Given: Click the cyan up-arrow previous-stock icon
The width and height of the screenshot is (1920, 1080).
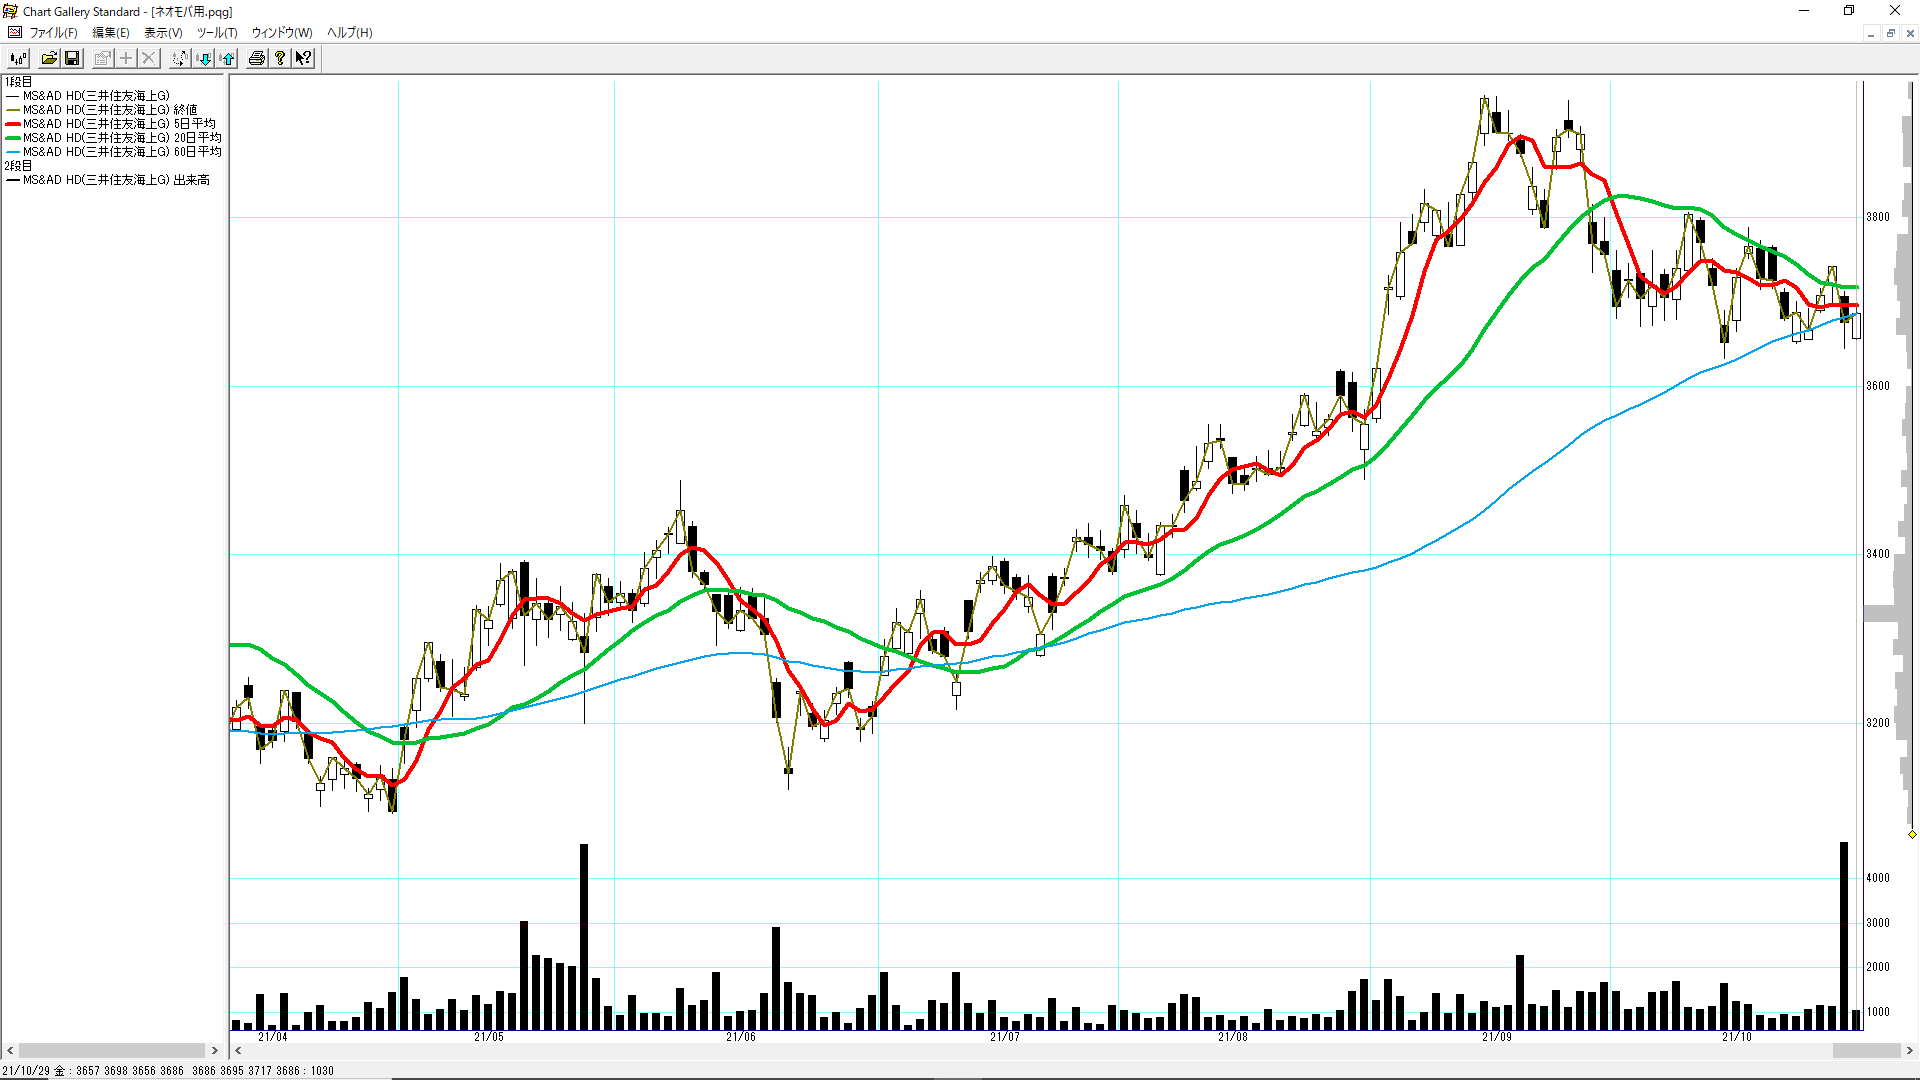Looking at the screenshot, I should point(228,58).
